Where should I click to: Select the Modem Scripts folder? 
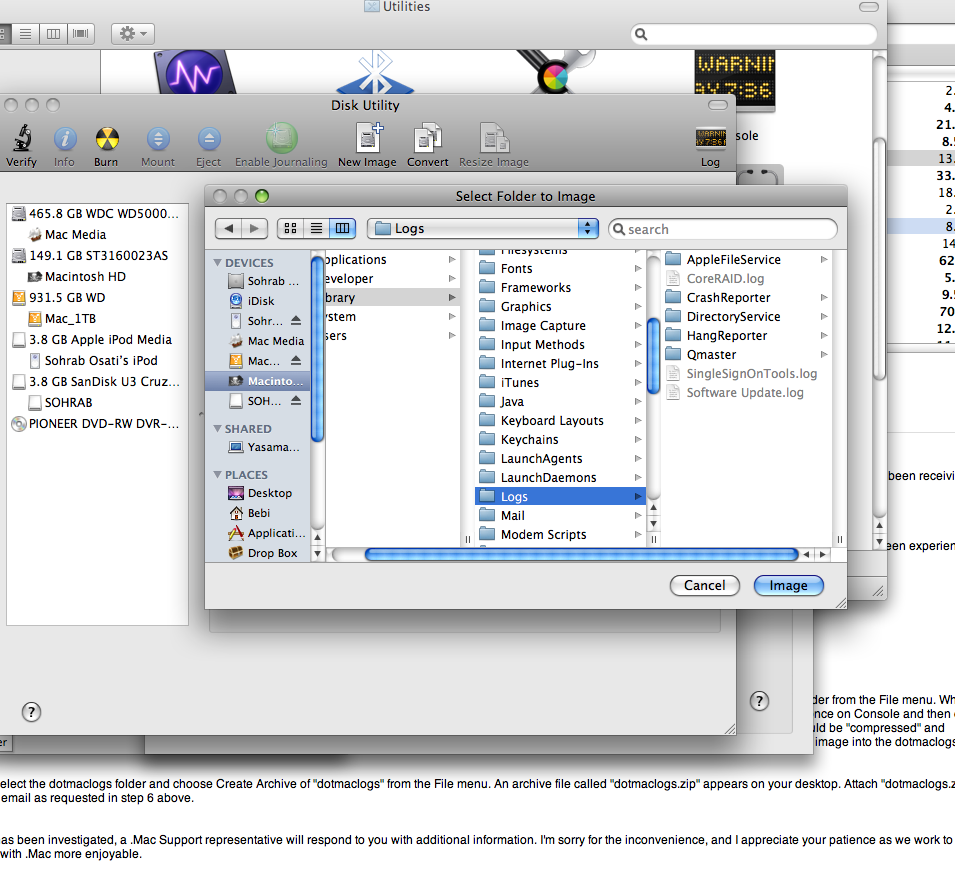[559, 535]
